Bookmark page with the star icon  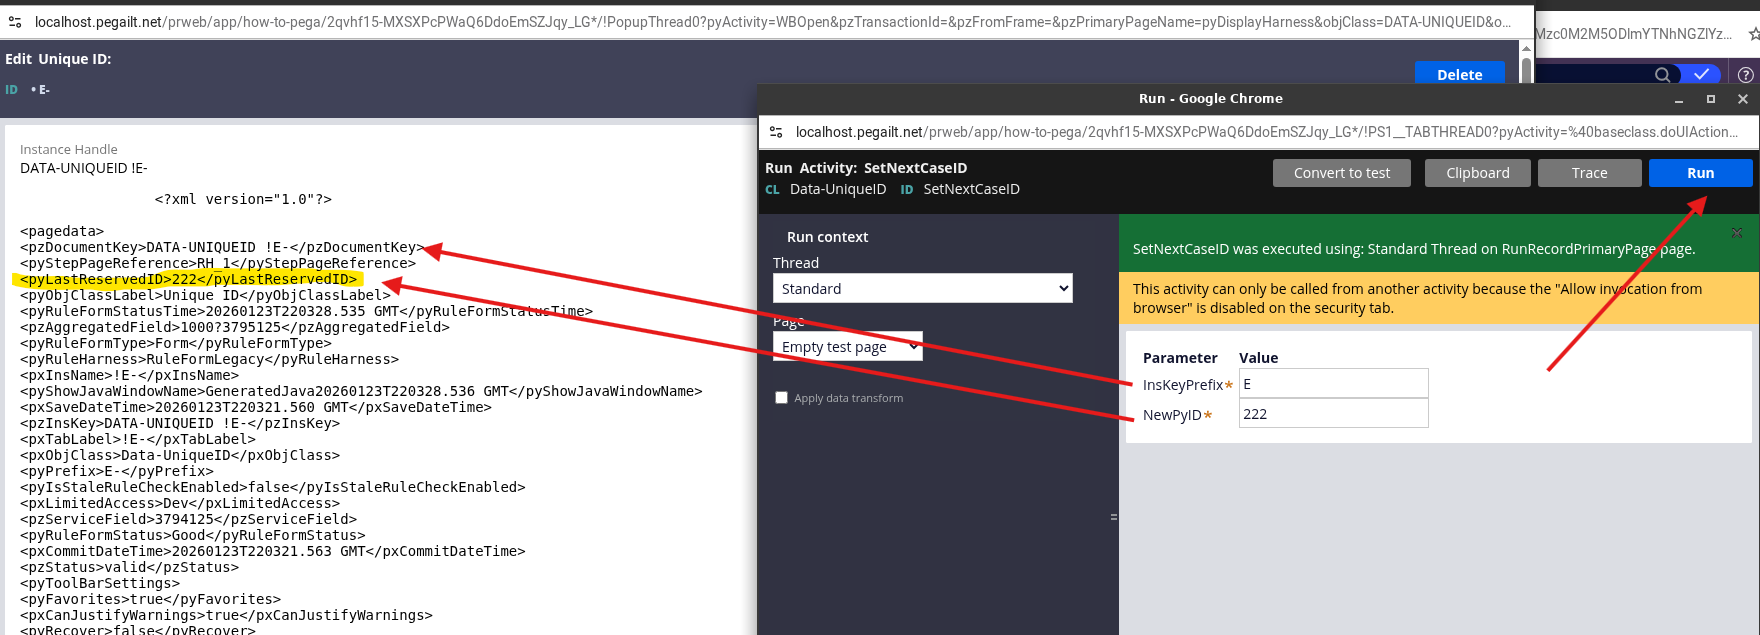(x=1753, y=34)
